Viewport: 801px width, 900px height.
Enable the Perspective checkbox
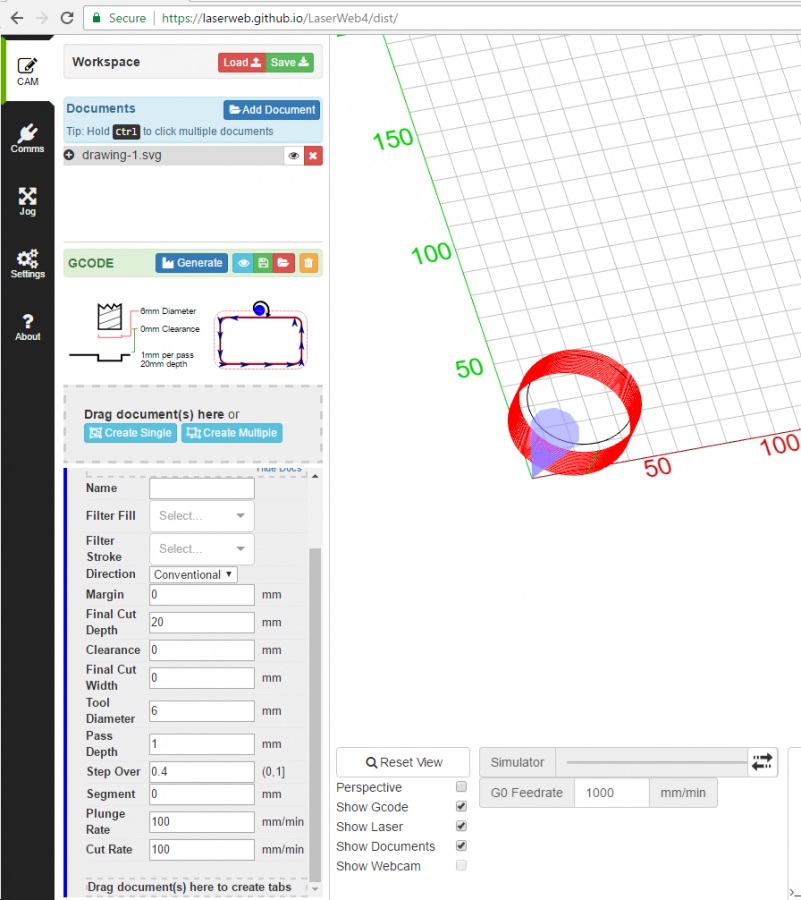(x=461, y=787)
